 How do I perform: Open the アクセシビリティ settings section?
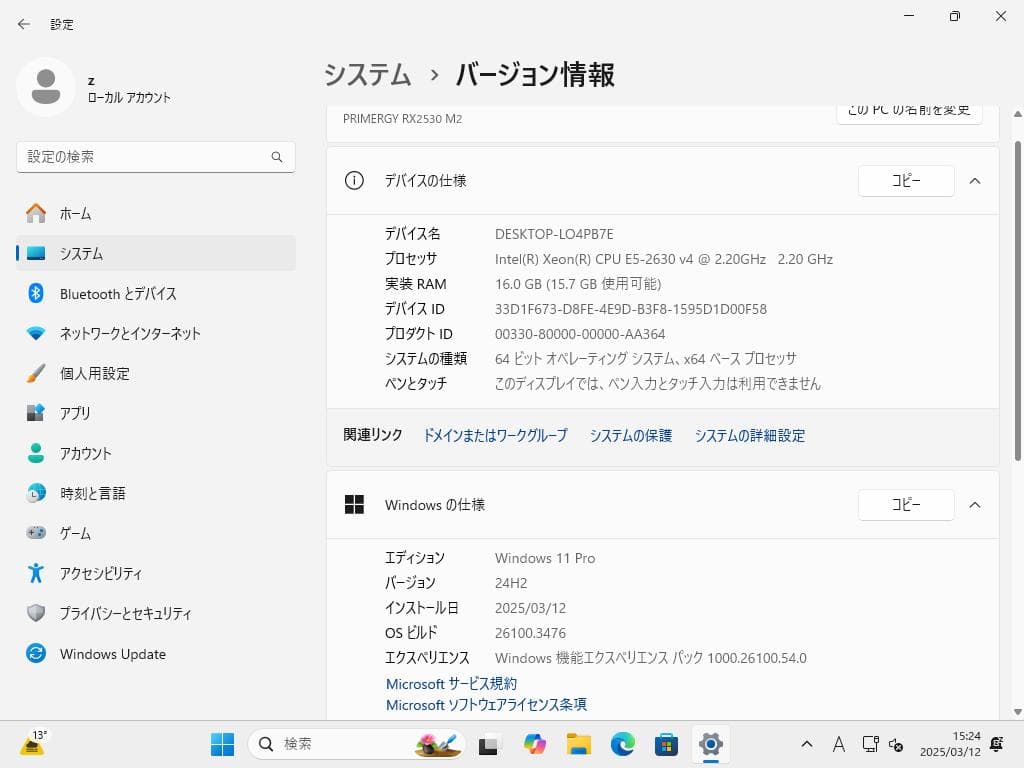[104, 573]
